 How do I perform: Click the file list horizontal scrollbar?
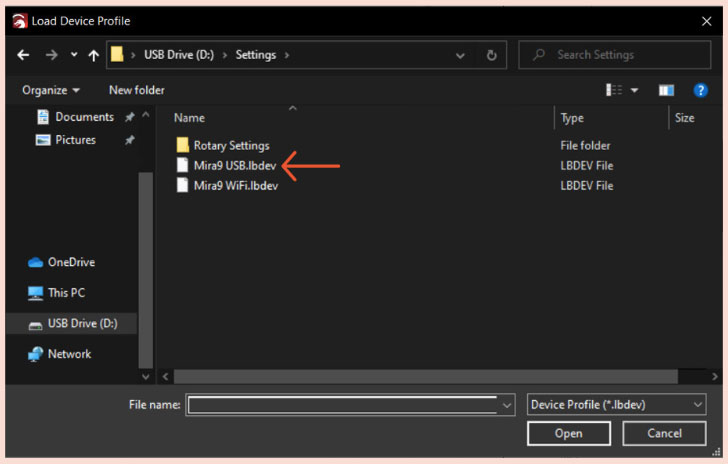click(x=426, y=377)
